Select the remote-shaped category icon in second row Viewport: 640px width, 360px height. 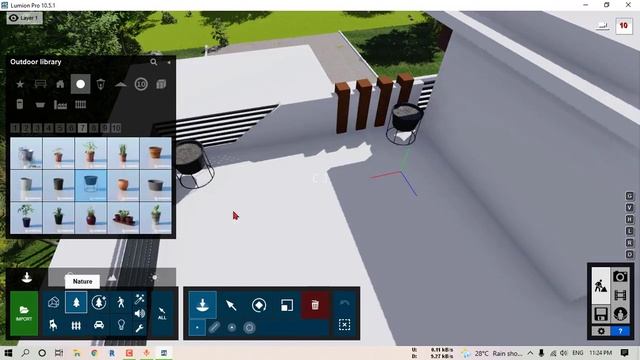pos(20,104)
